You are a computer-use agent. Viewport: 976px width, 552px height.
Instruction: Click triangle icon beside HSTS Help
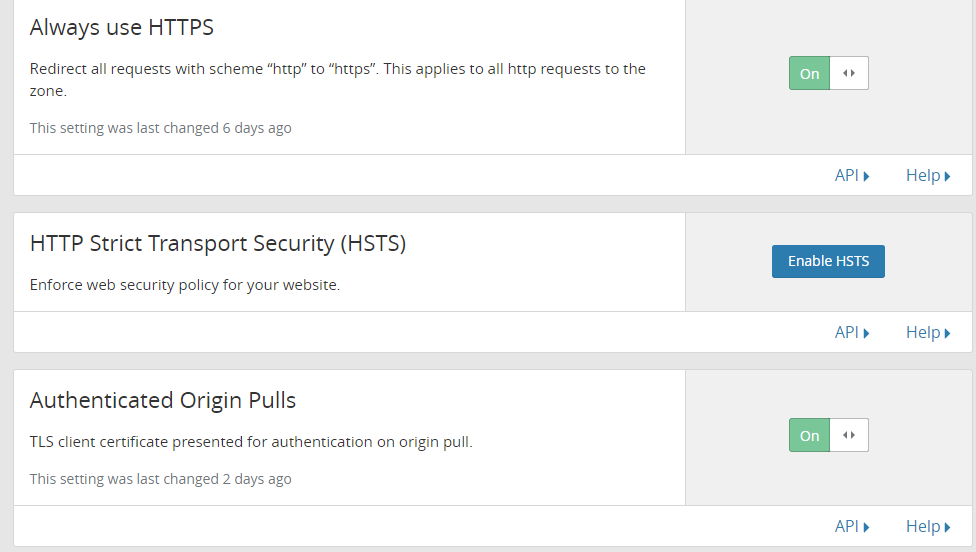click(947, 334)
